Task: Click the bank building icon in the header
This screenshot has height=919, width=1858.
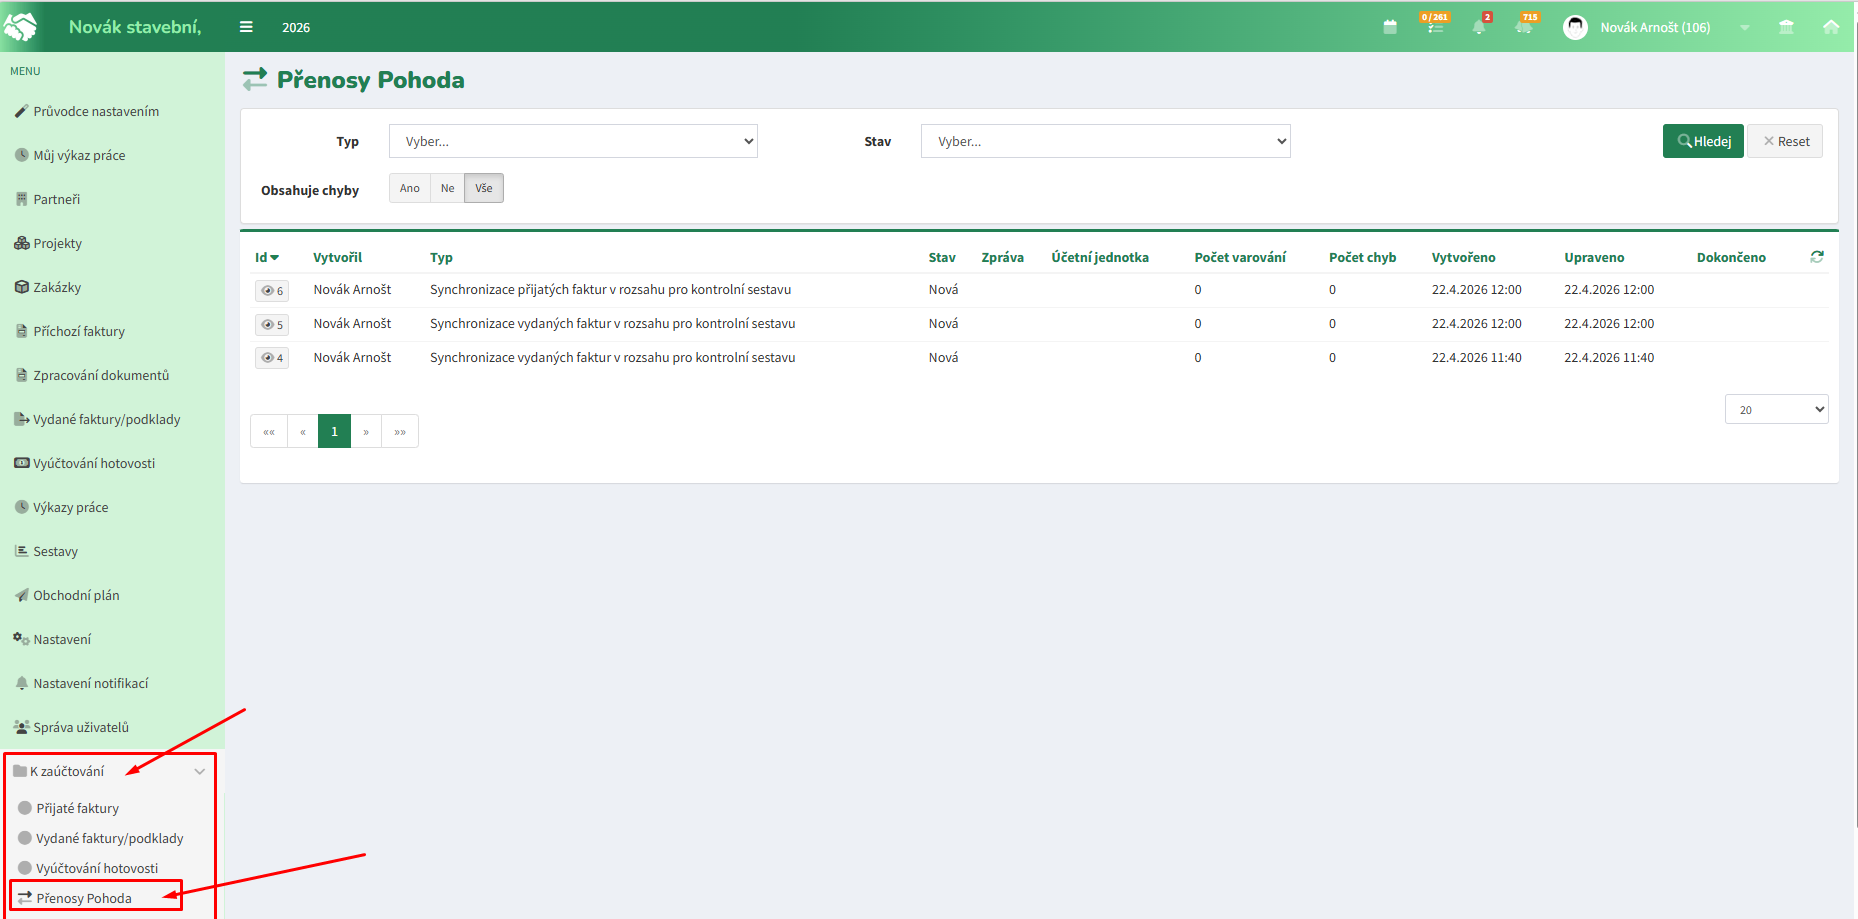Action: [x=1786, y=27]
